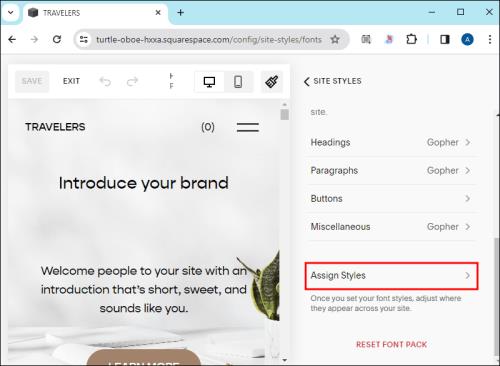Image resolution: width=500 pixels, height=366 pixels.
Task: Click the redo arrow icon
Action: point(132,82)
